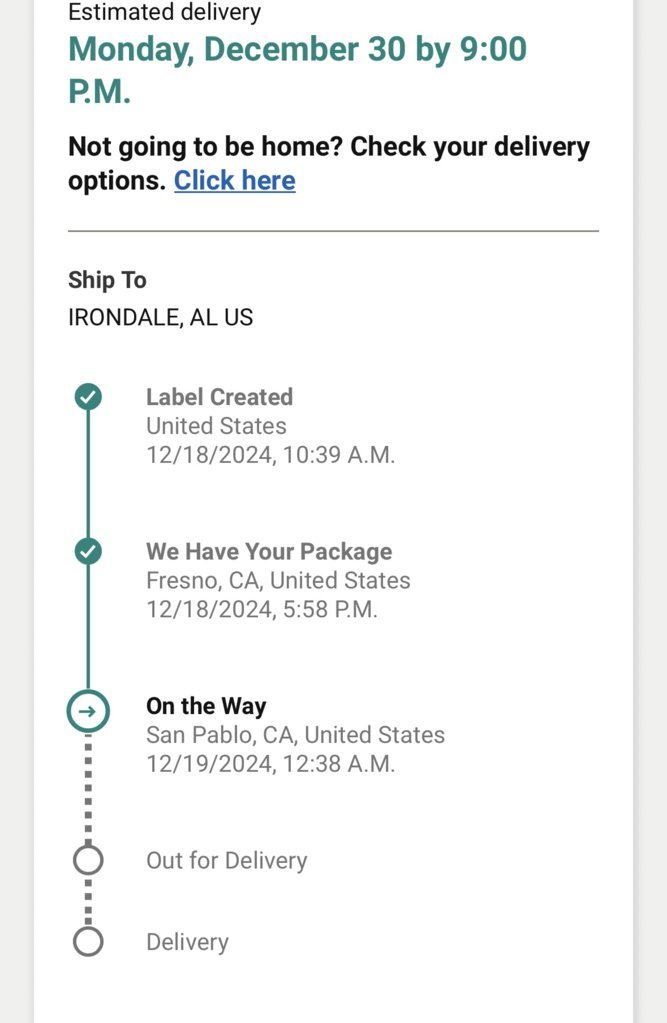
Task: Select the Label Created status heading
Action: click(219, 397)
